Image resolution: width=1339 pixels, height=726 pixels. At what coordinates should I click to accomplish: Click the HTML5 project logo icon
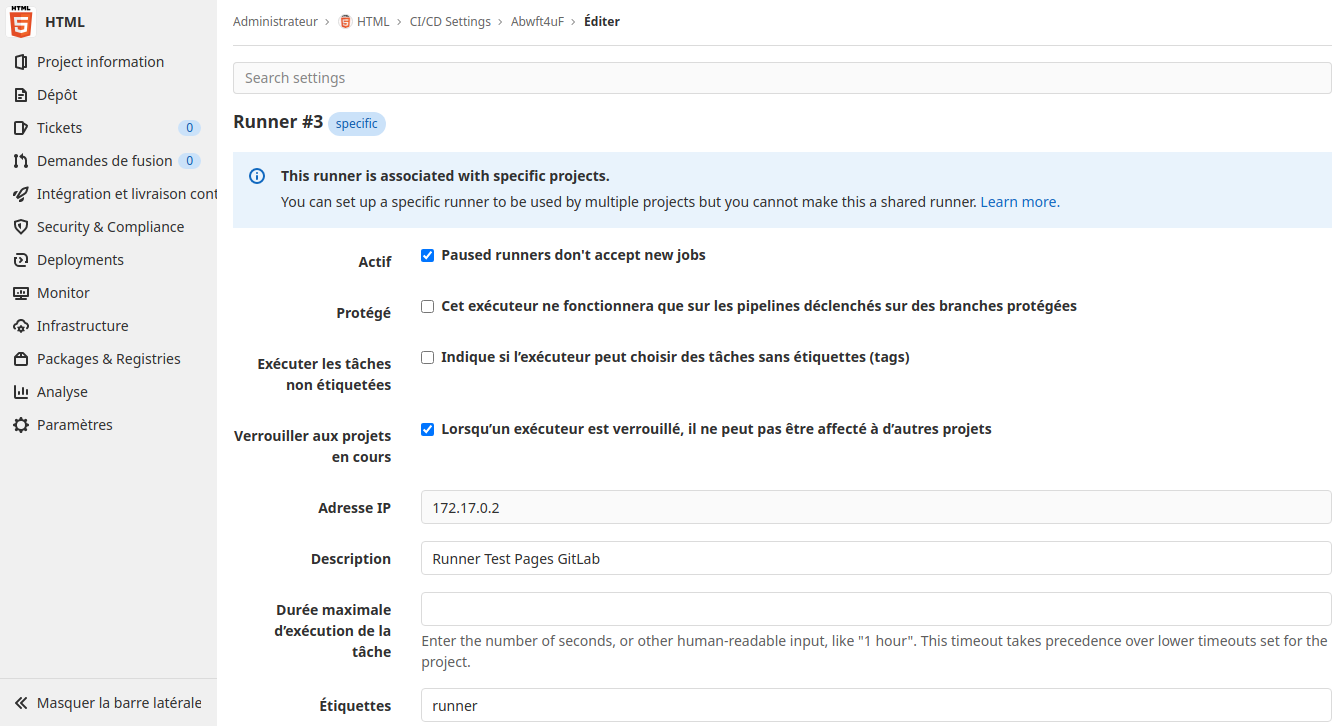[x=21, y=22]
